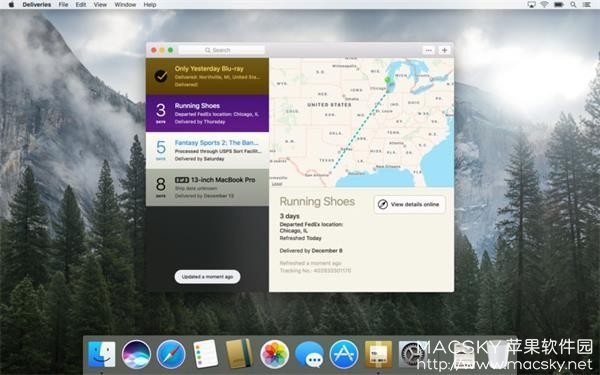This screenshot has width=600, height=375.
Task: Click the Search field in toolbar
Action: 222,50
